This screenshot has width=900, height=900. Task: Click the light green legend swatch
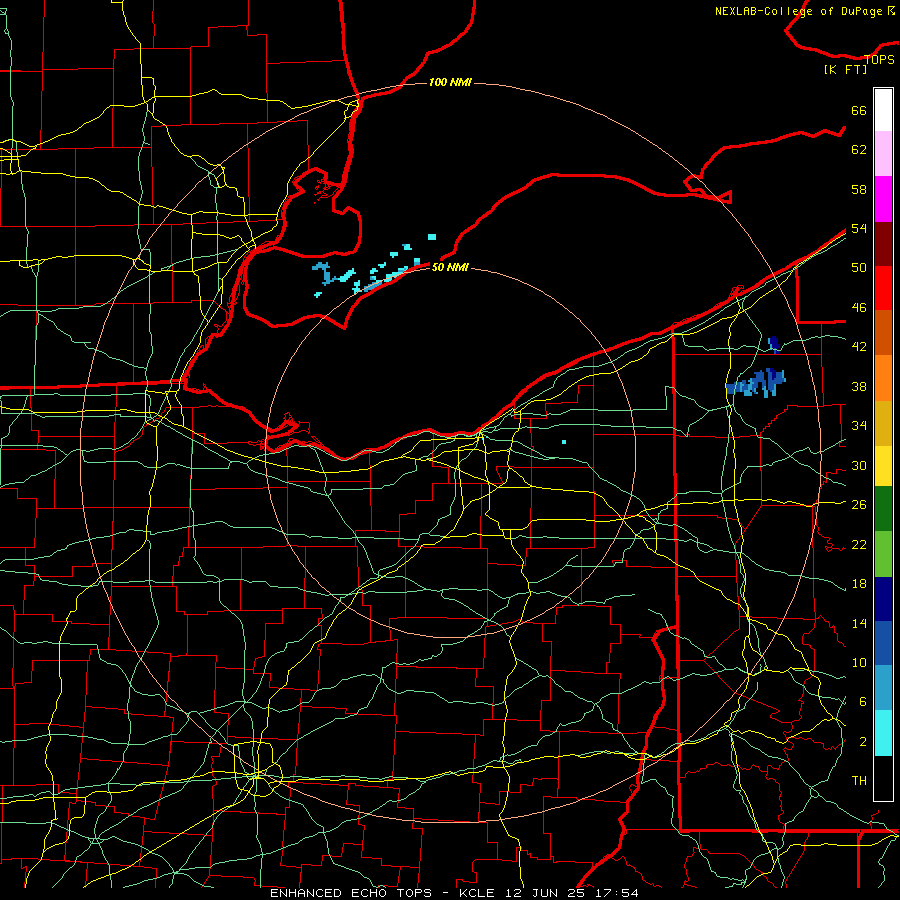click(883, 554)
